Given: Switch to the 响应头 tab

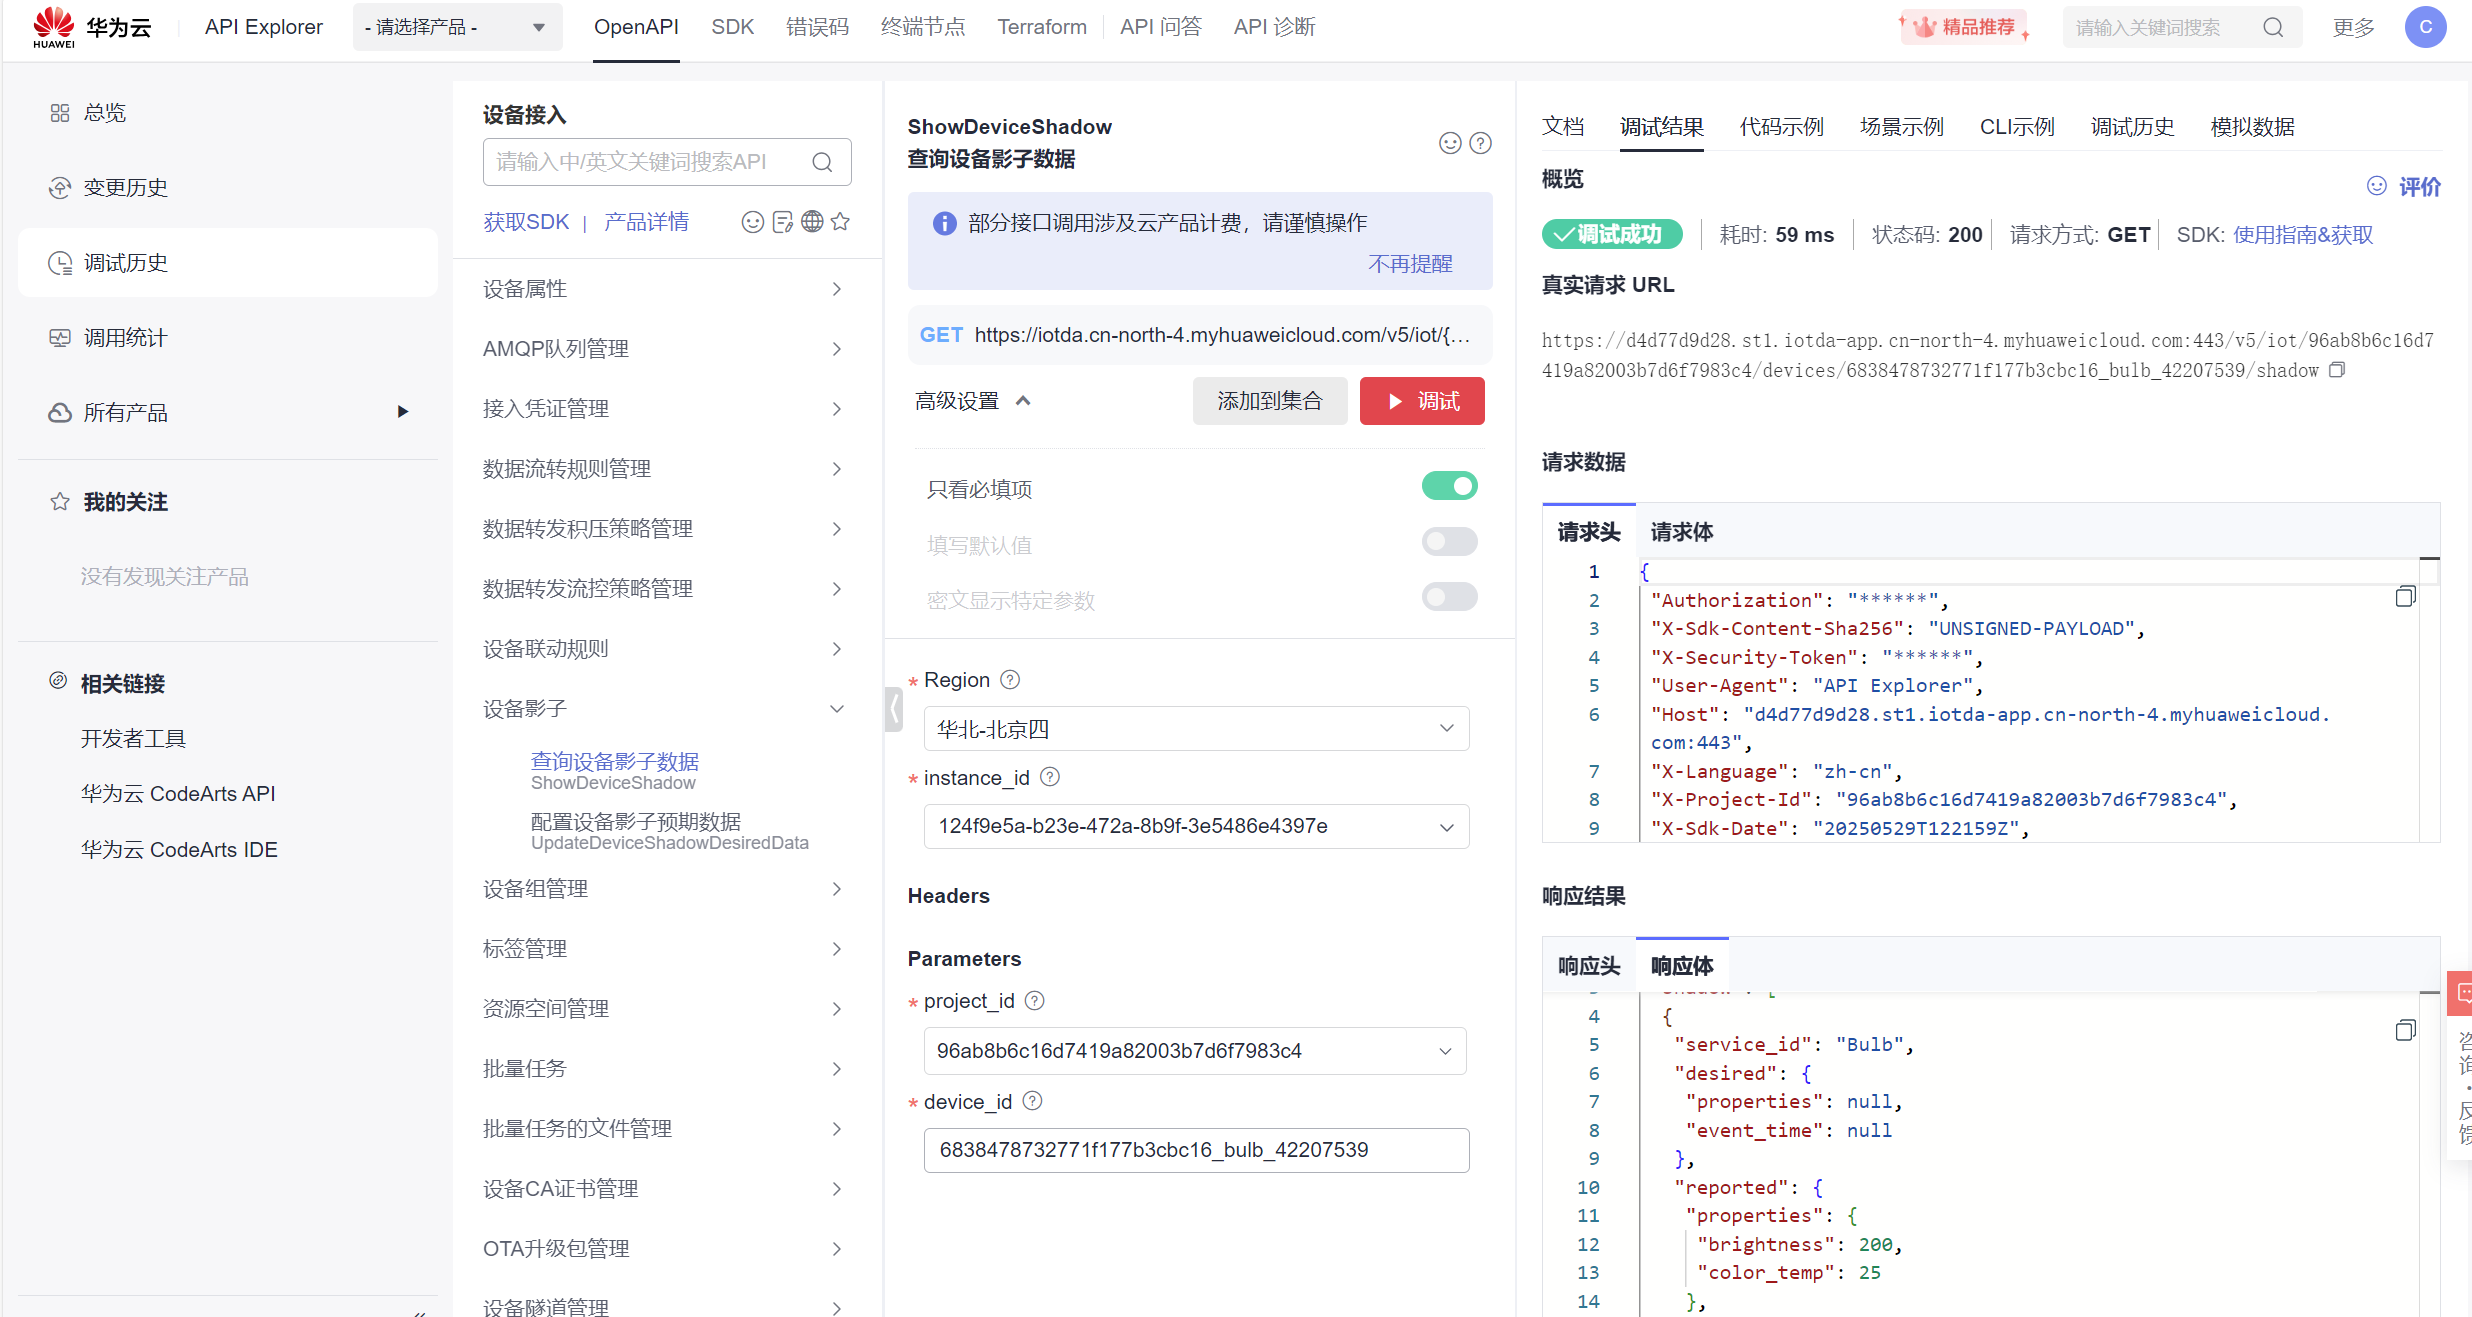Looking at the screenshot, I should click(1589, 966).
